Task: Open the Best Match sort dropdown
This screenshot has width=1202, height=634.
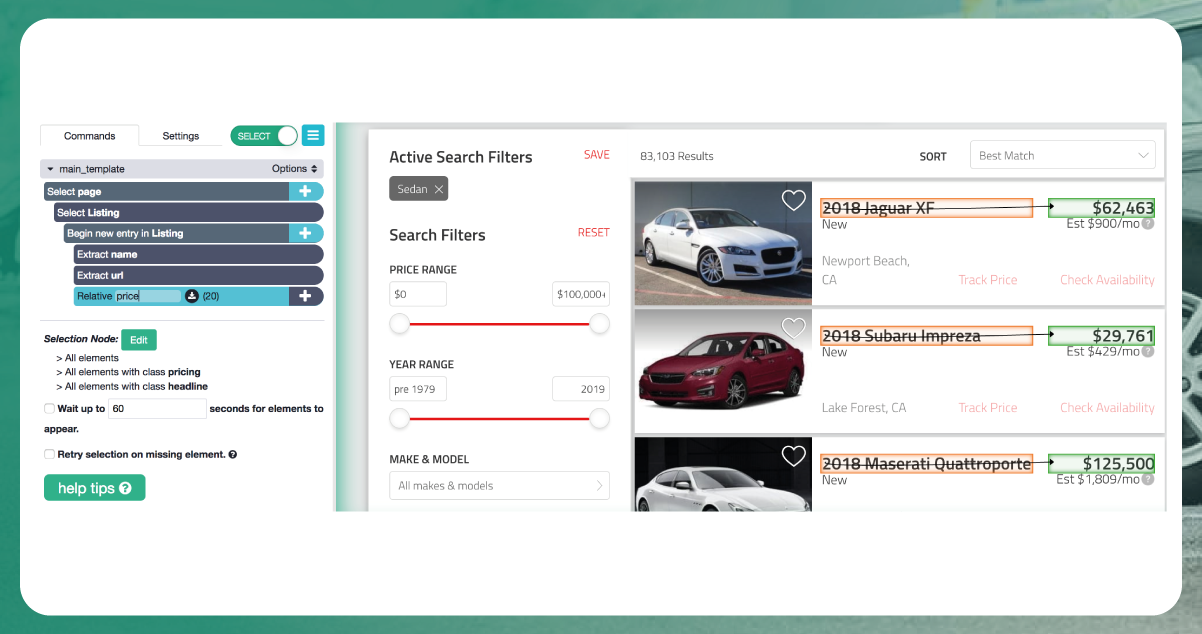Action: (x=1063, y=155)
